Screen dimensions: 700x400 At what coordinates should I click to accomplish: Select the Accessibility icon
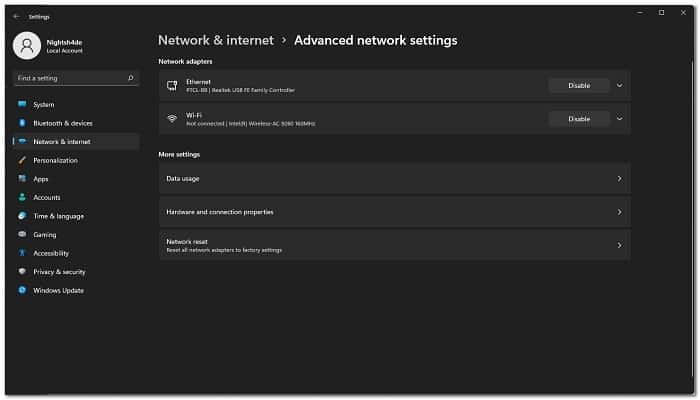click(x=22, y=253)
